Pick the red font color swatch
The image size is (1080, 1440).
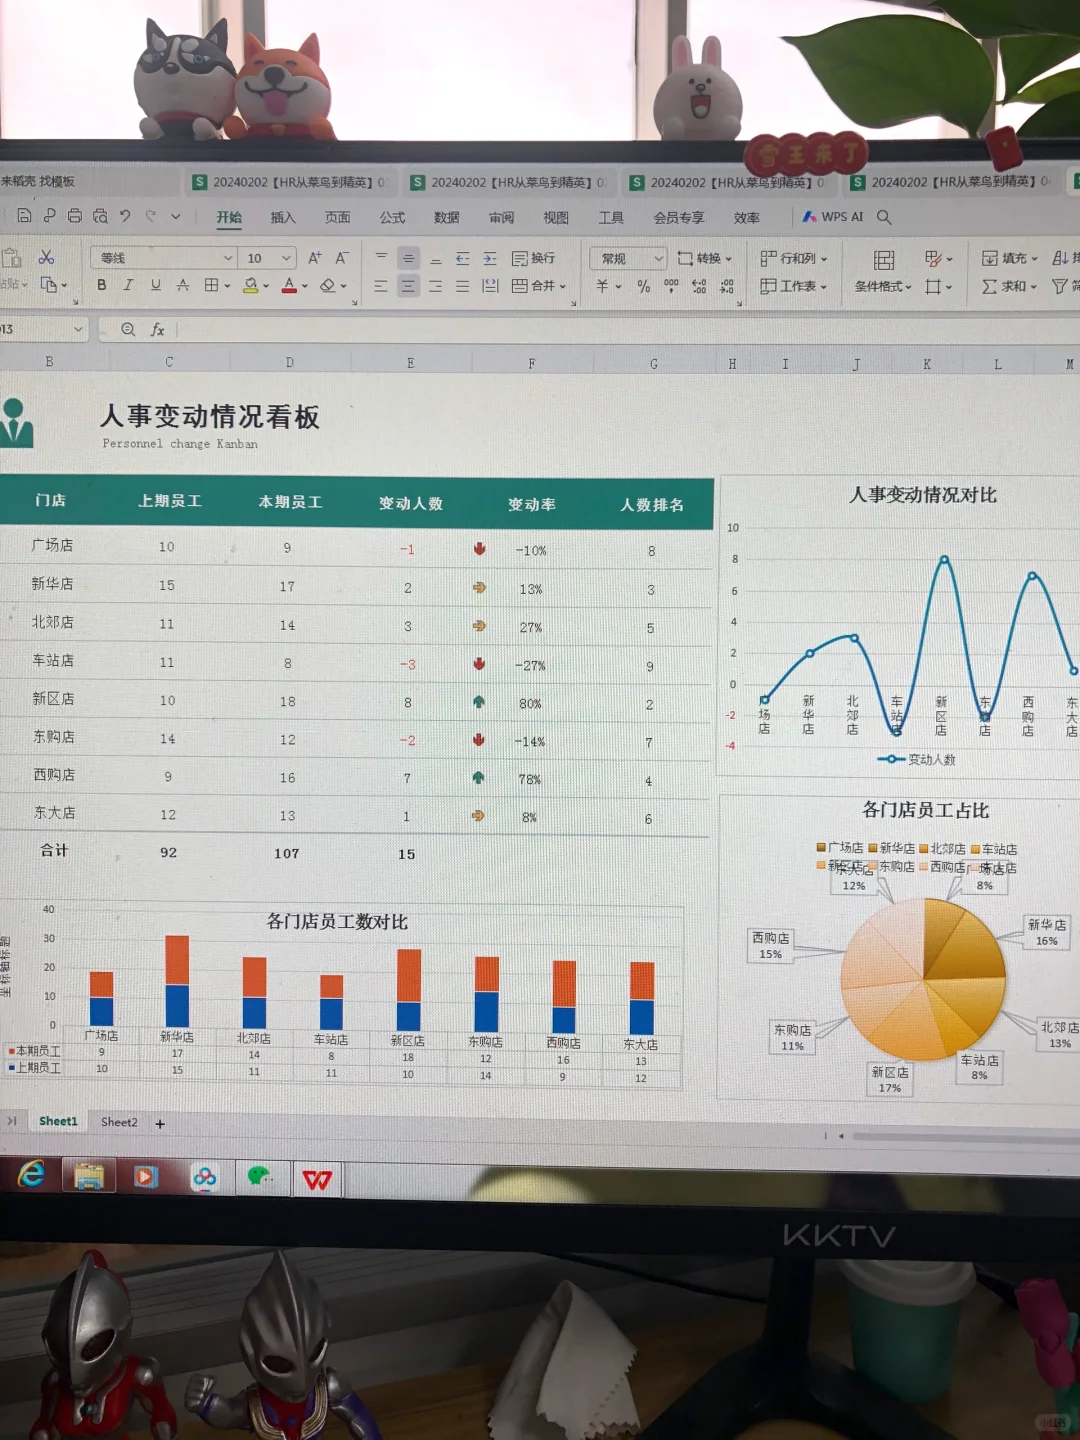click(x=290, y=286)
